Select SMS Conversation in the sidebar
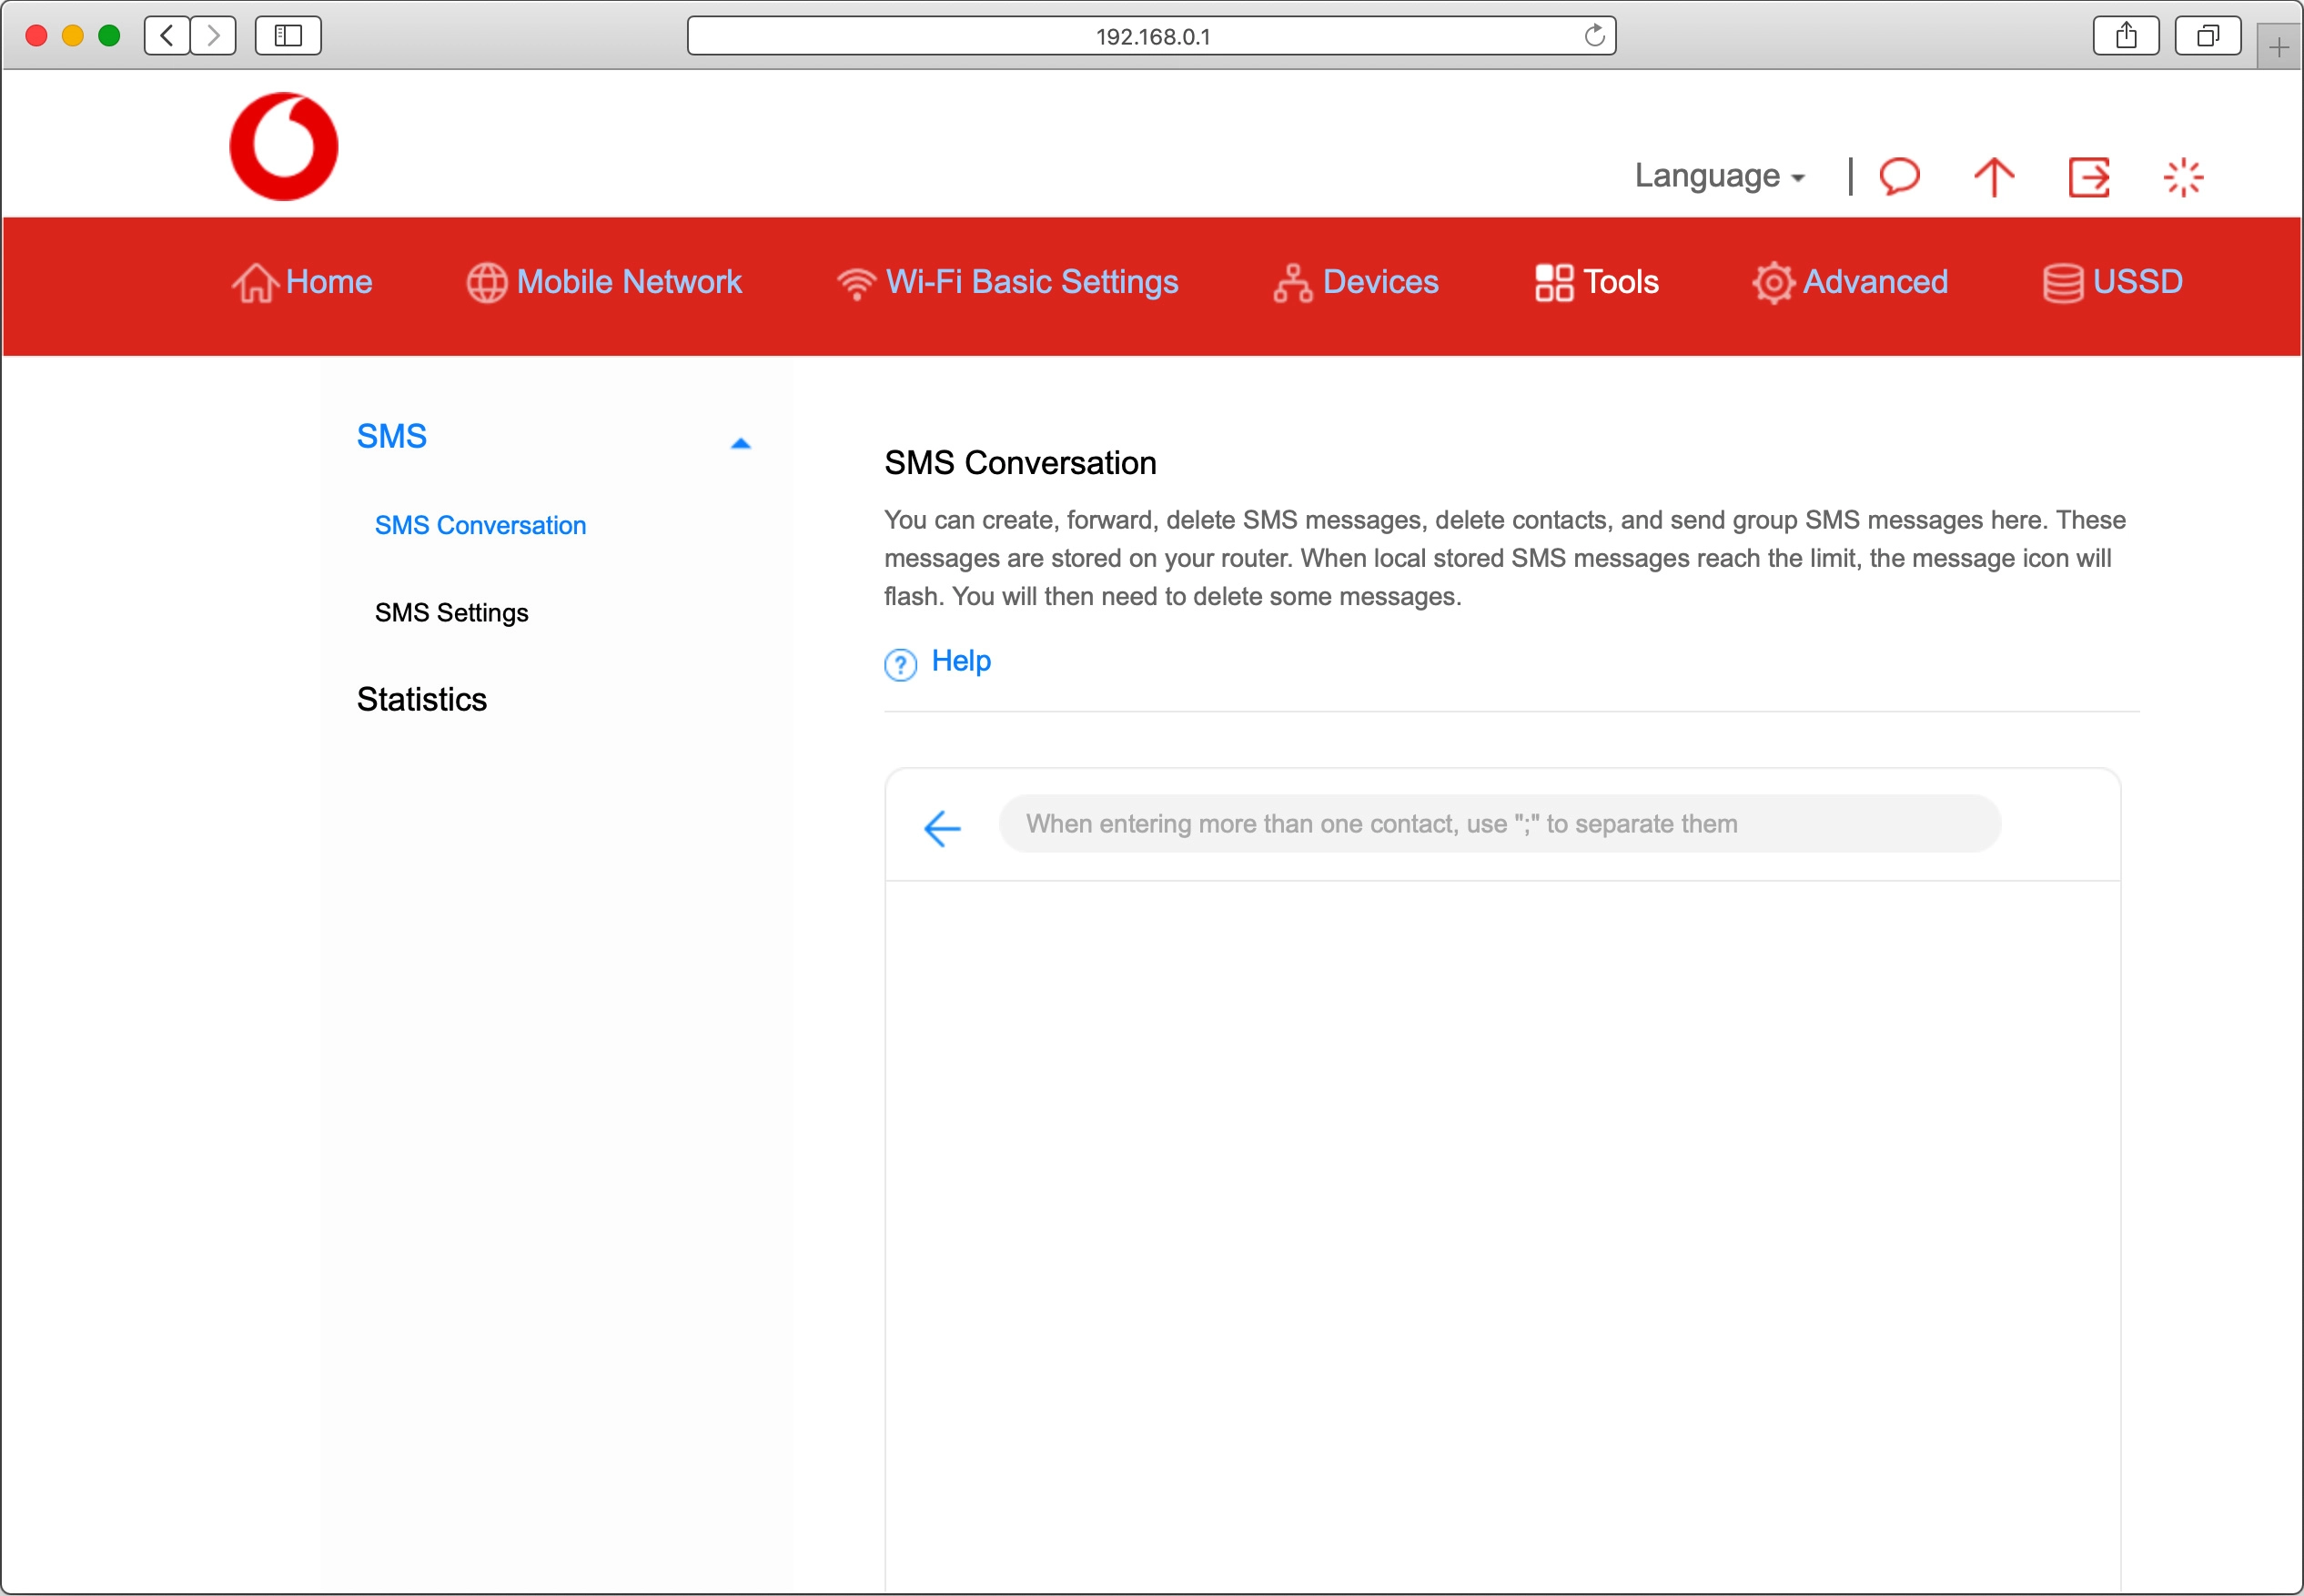Image resolution: width=2304 pixels, height=1596 pixels. click(480, 525)
